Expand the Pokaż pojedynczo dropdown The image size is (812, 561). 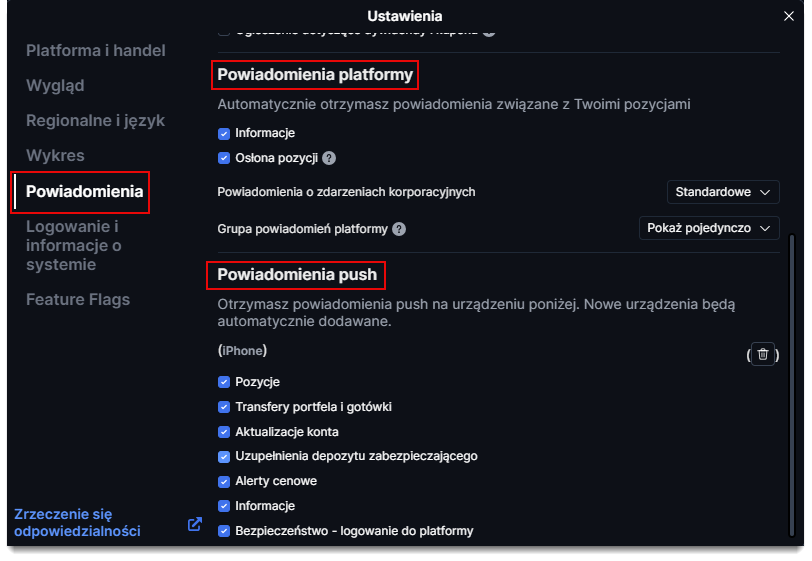click(709, 228)
